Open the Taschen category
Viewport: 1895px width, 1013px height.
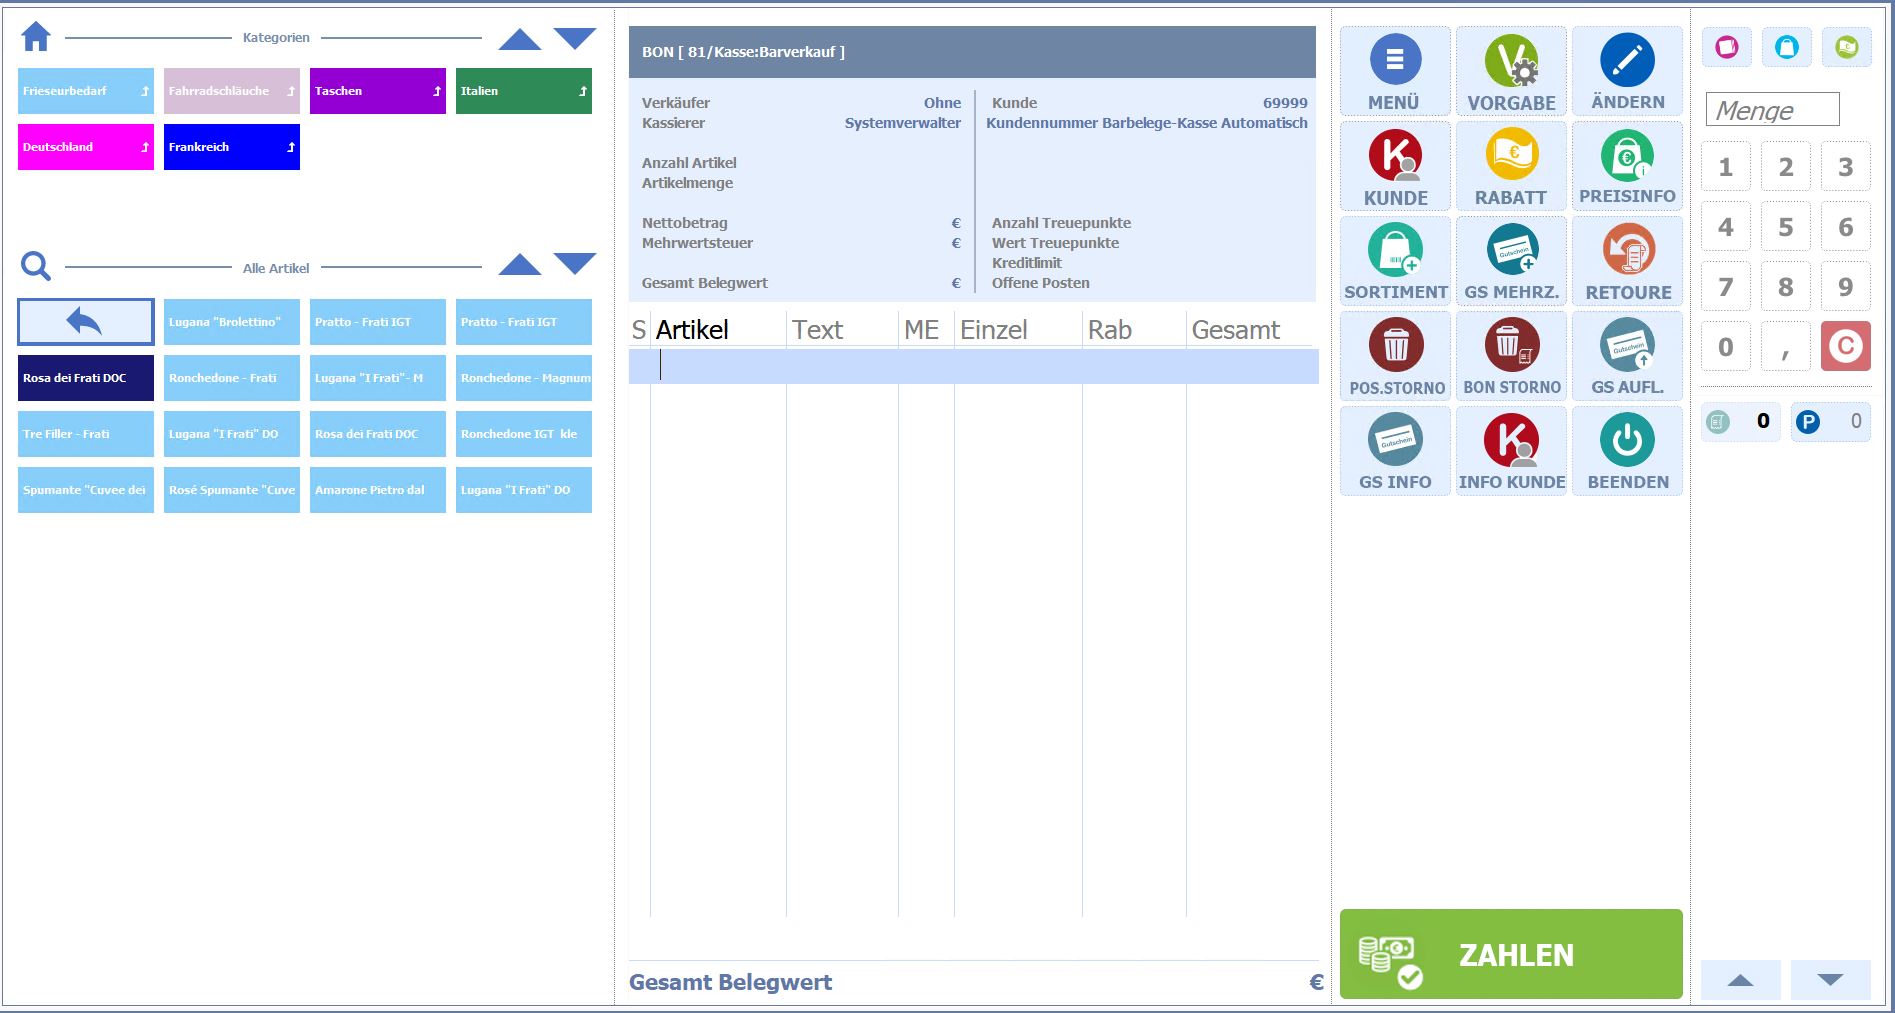coord(378,91)
